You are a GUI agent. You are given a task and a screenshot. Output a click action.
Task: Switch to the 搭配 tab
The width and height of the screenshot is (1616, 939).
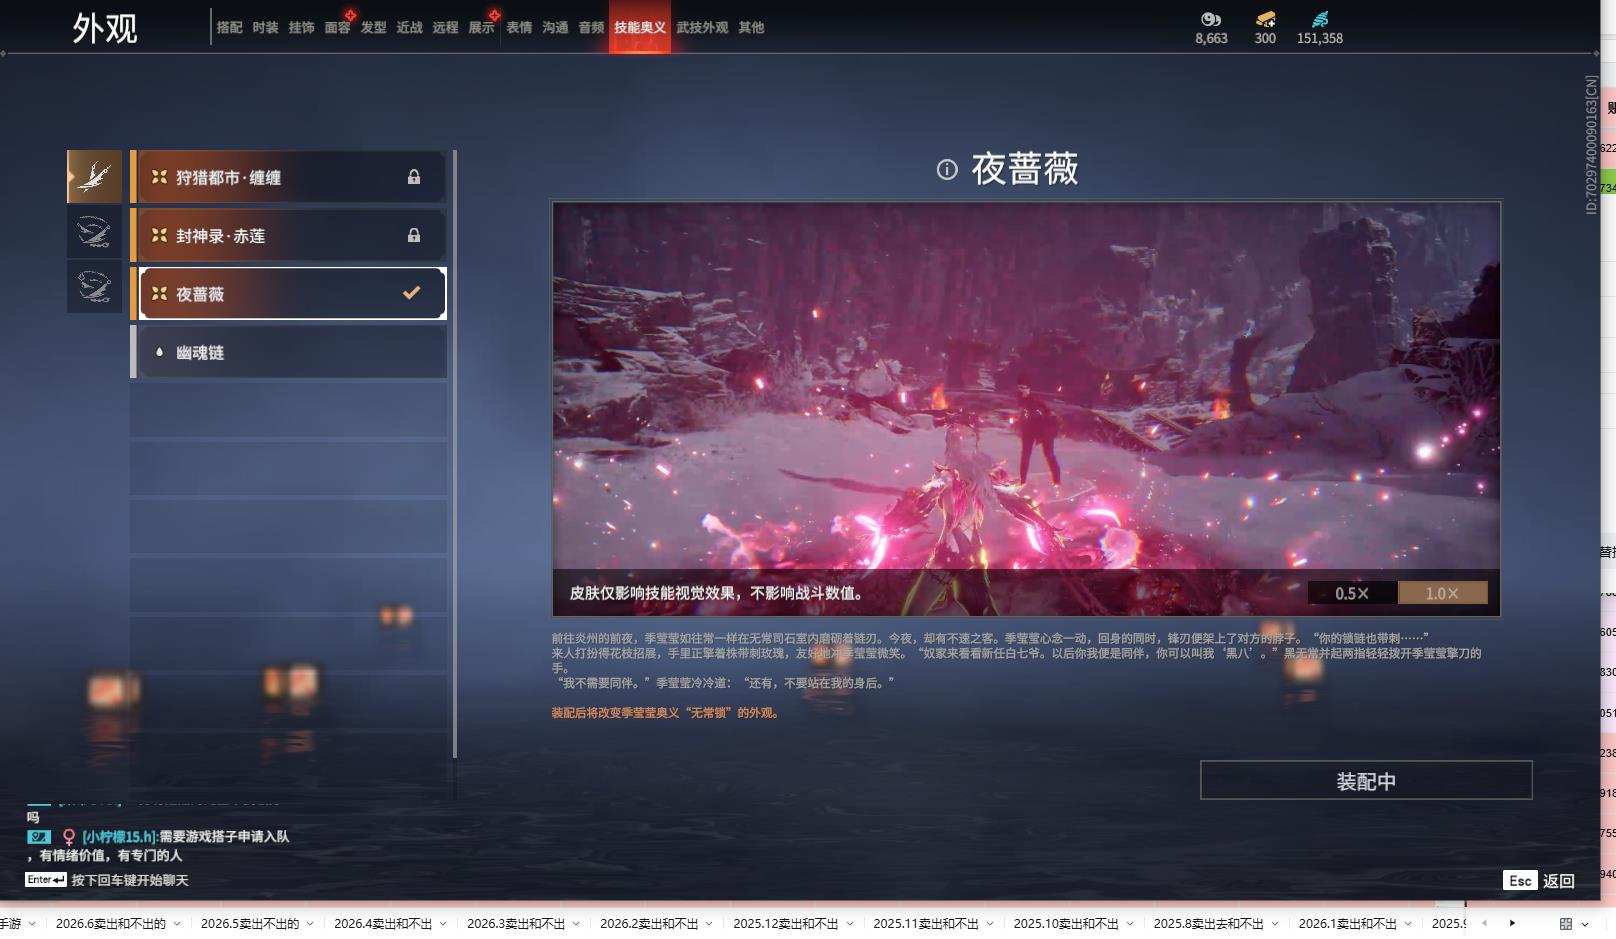[229, 28]
